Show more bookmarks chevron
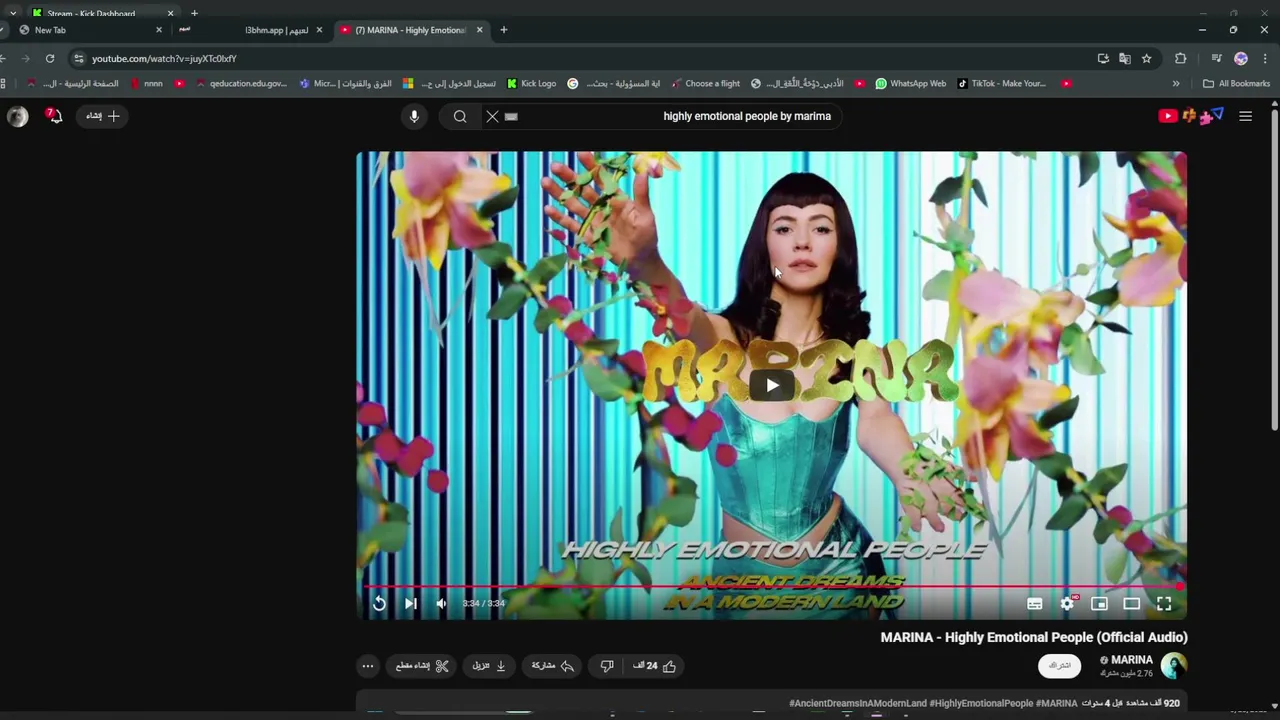Image resolution: width=1280 pixels, height=720 pixels. tap(1176, 84)
